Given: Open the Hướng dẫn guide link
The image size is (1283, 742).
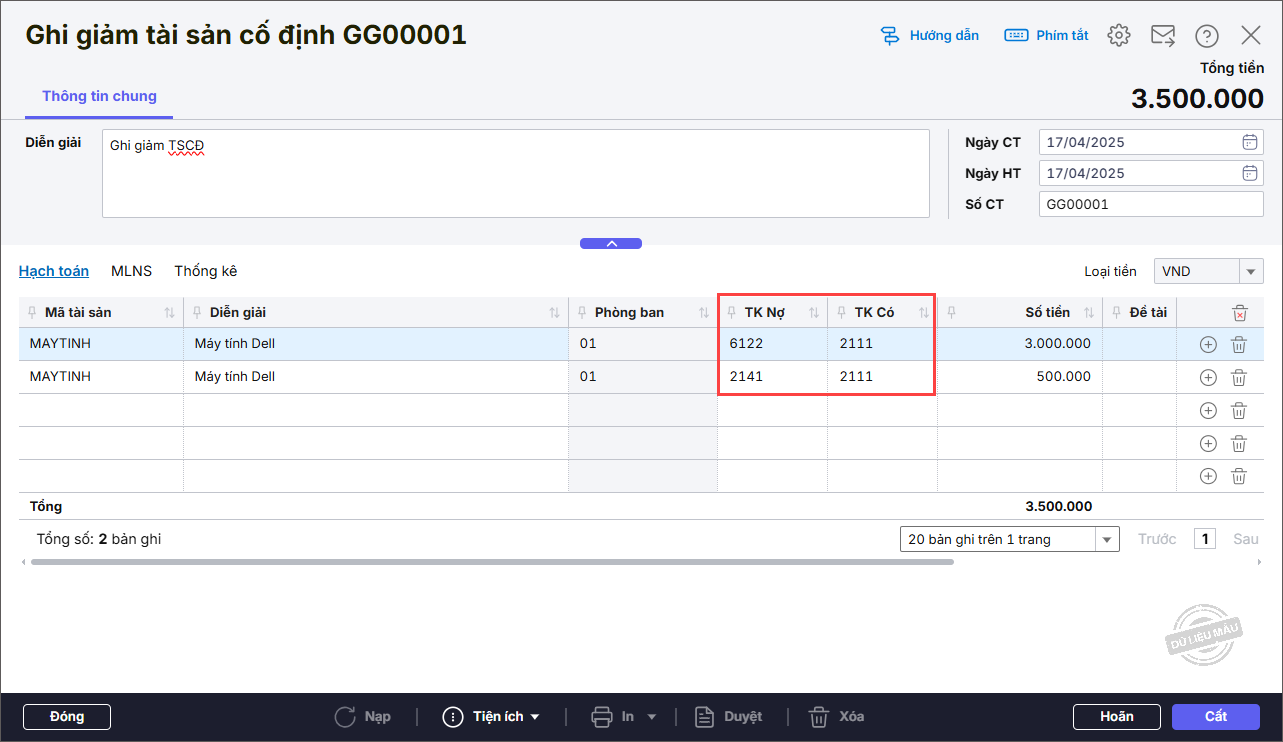Looking at the screenshot, I should point(930,36).
